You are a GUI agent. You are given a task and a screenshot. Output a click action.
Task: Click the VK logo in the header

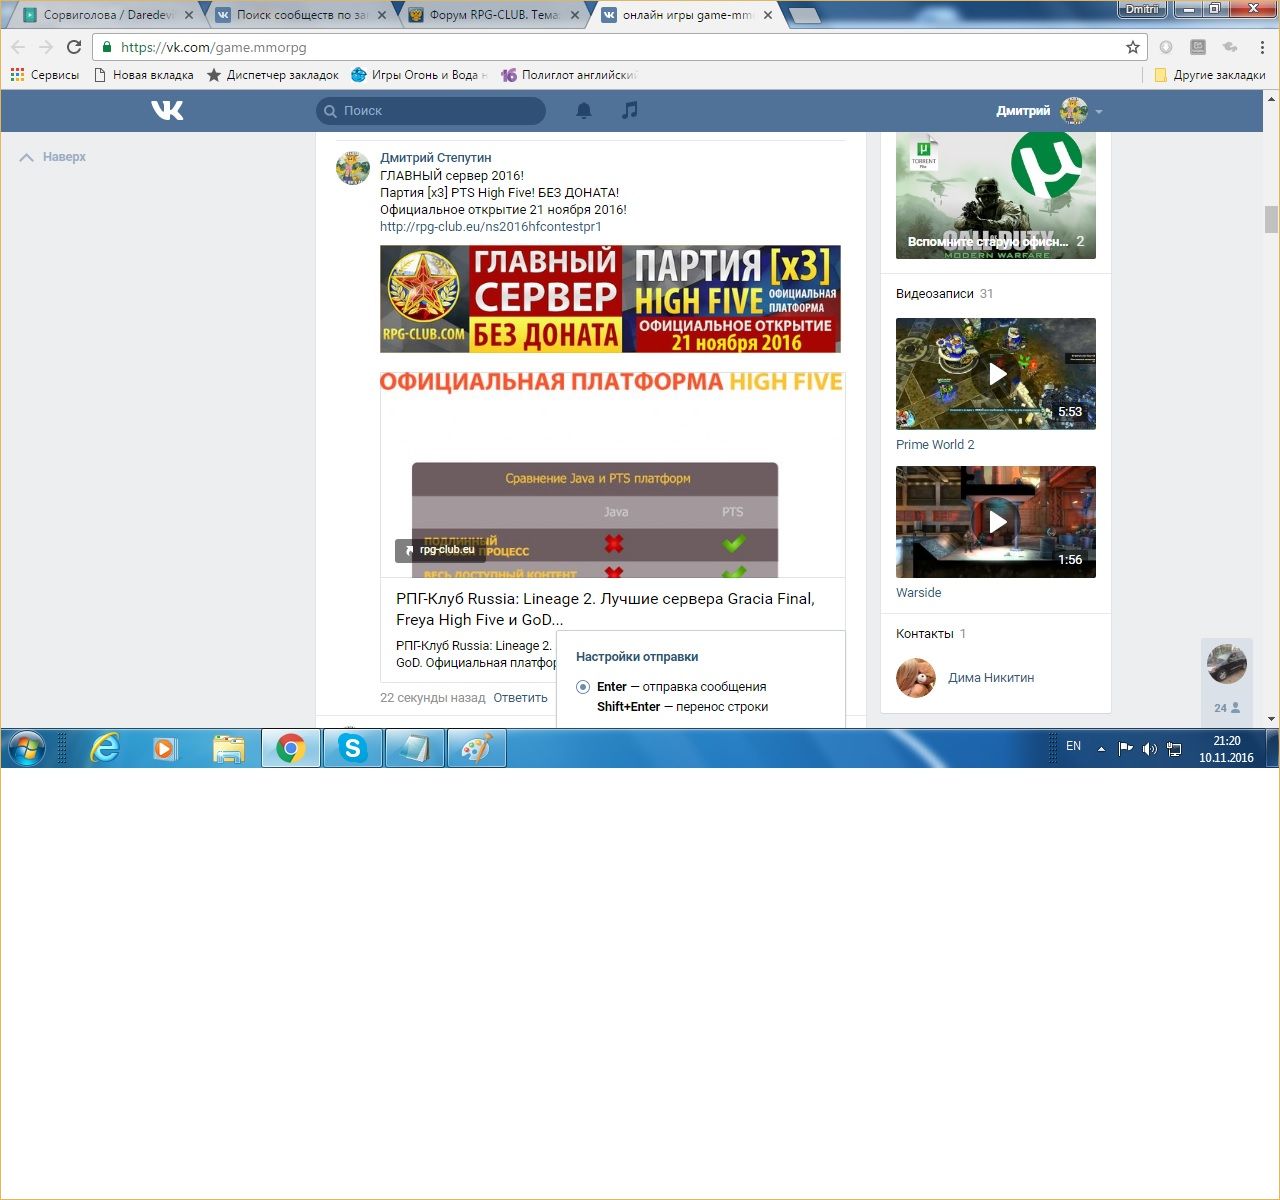point(167,110)
